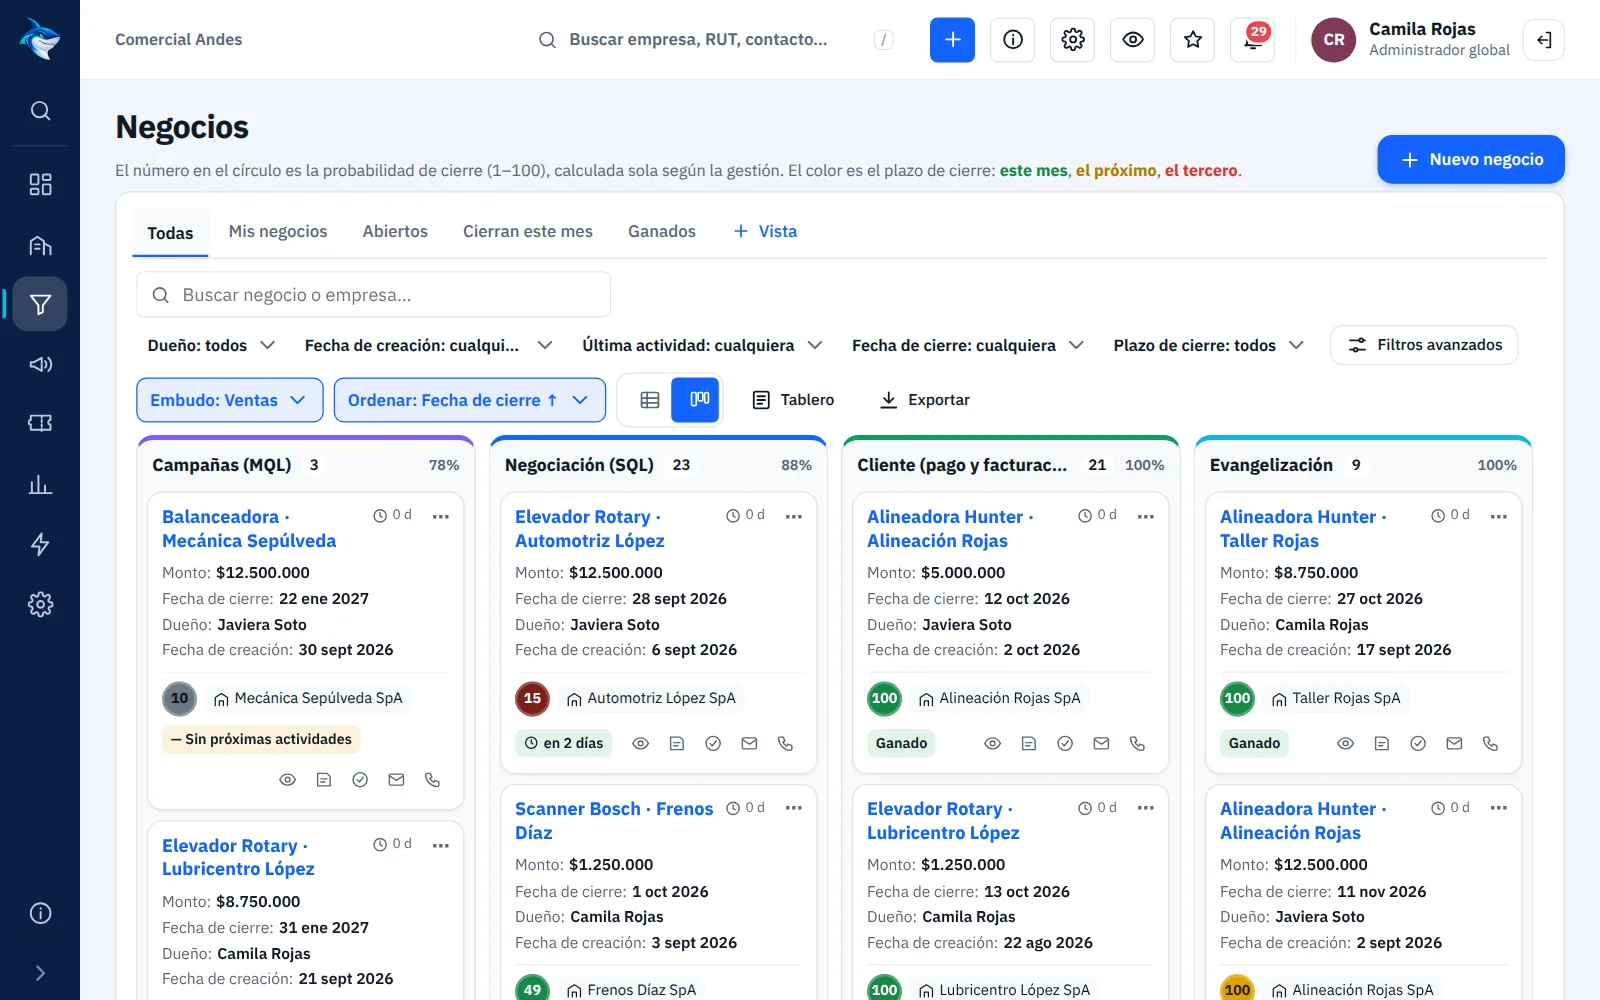Open the bar chart reports sidebar icon
Image resolution: width=1600 pixels, height=1000 pixels.
(x=40, y=485)
